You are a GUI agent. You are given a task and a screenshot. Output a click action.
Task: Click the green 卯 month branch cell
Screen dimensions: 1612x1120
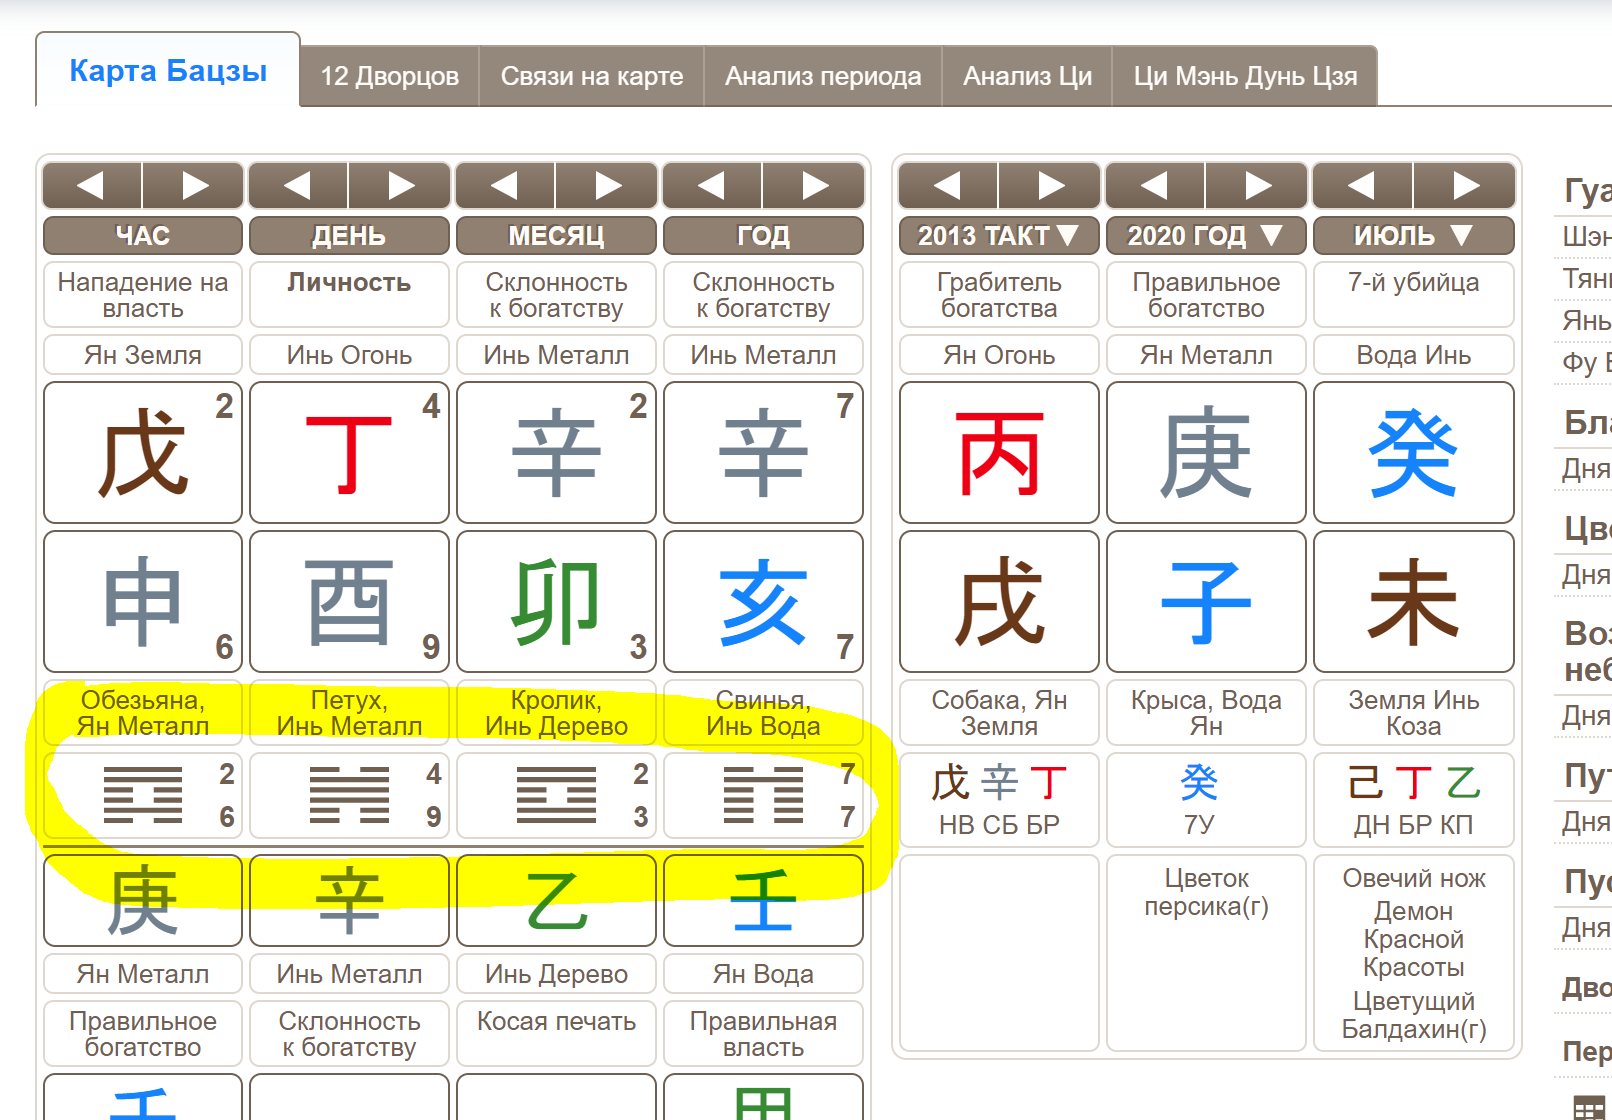(556, 601)
